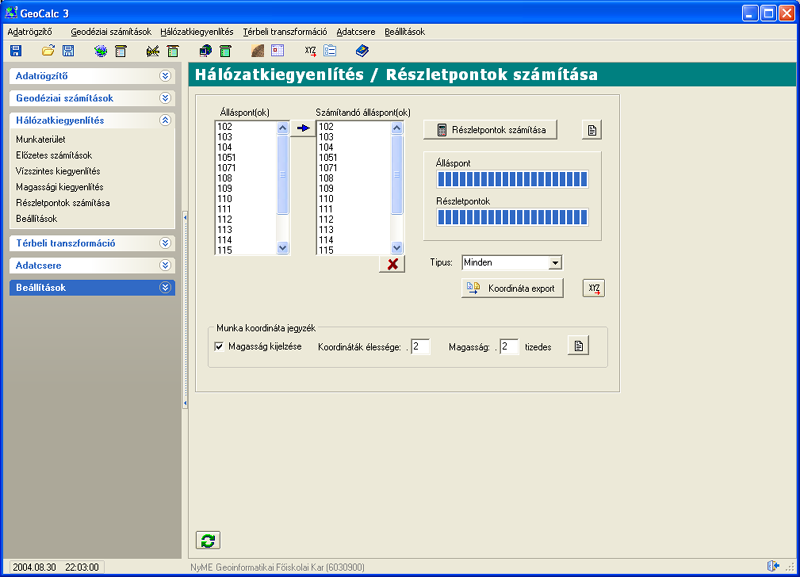
Task: Select station 115 in Számítandó álláspont(ok) list
Action: pyautogui.click(x=353, y=250)
